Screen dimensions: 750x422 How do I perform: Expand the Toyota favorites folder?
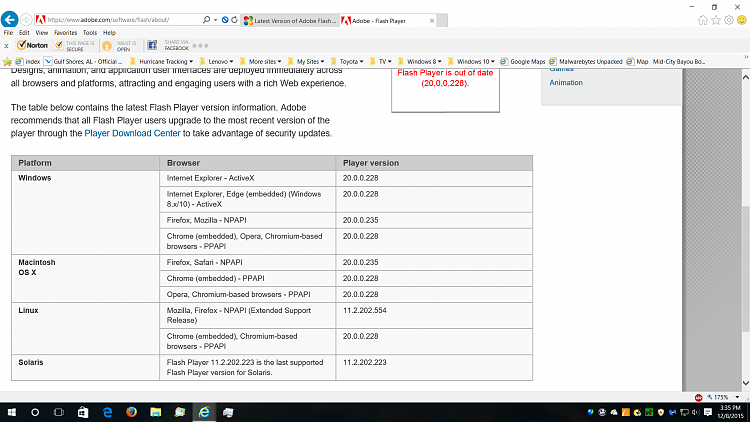click(347, 62)
